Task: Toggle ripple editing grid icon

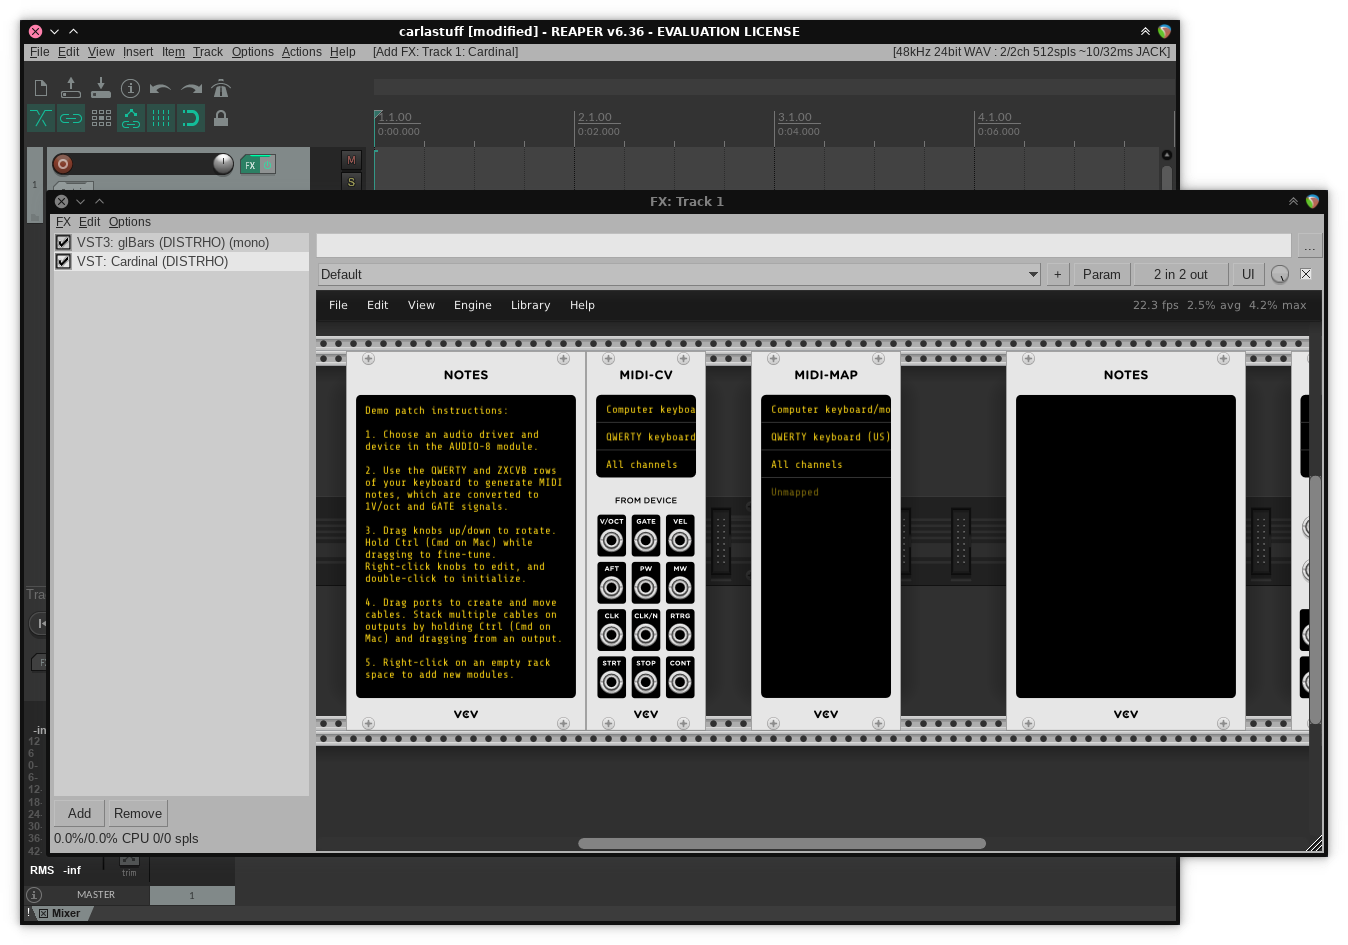Action: tap(101, 118)
